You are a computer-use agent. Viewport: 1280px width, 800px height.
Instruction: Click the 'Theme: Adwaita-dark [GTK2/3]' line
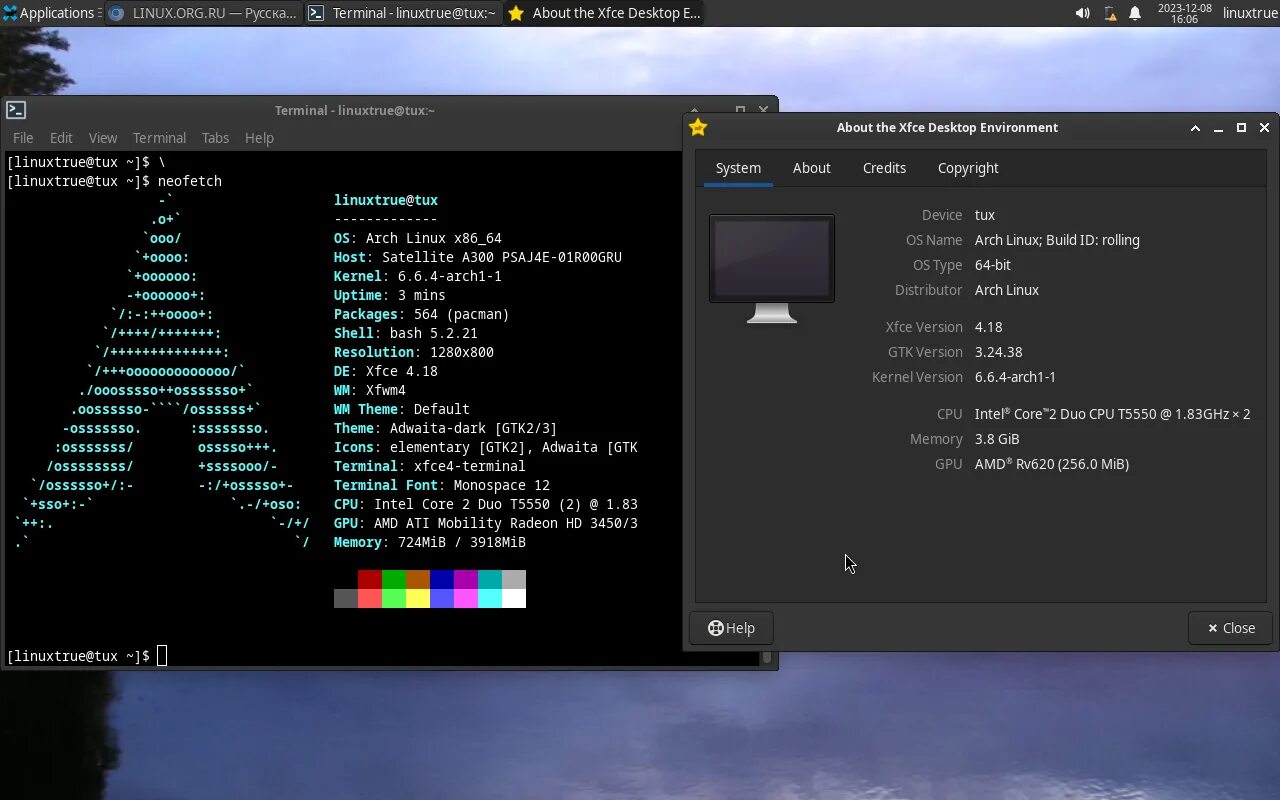tap(446, 428)
